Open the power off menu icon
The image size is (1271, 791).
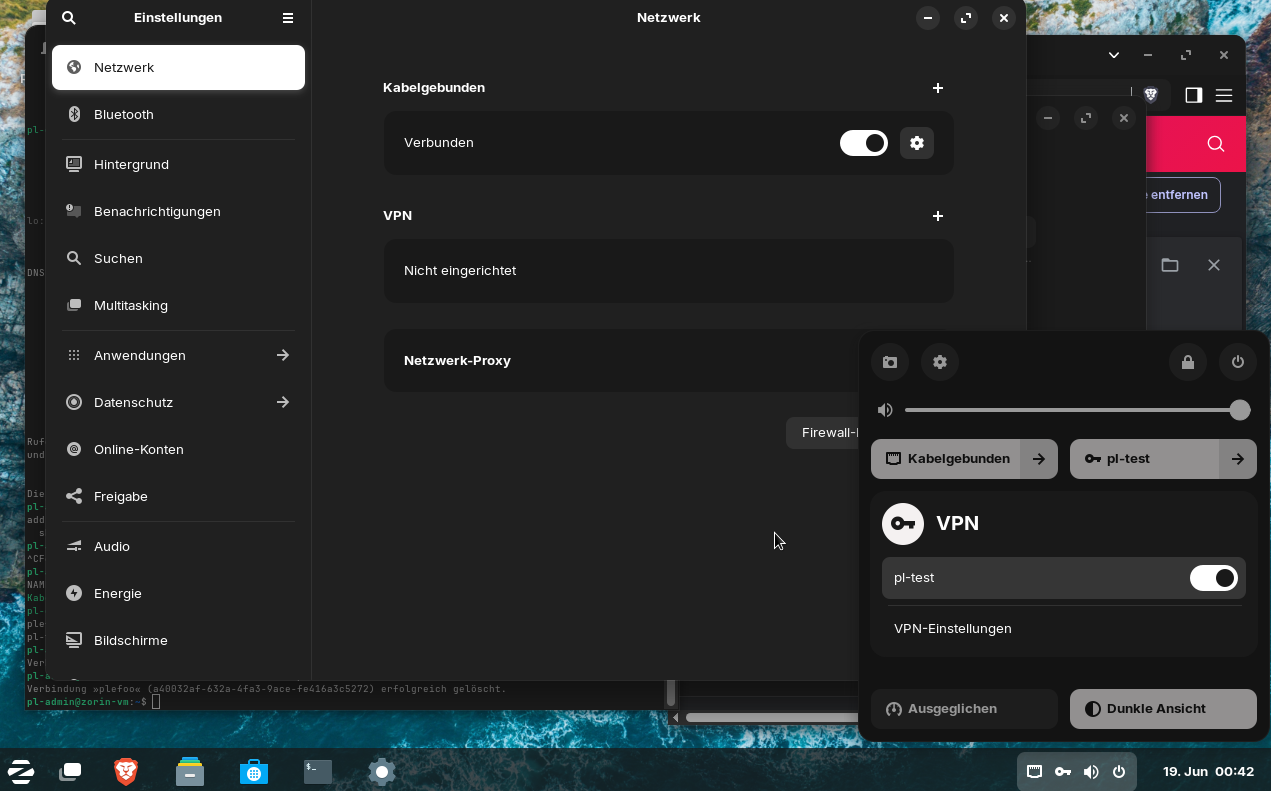[x=1238, y=362]
